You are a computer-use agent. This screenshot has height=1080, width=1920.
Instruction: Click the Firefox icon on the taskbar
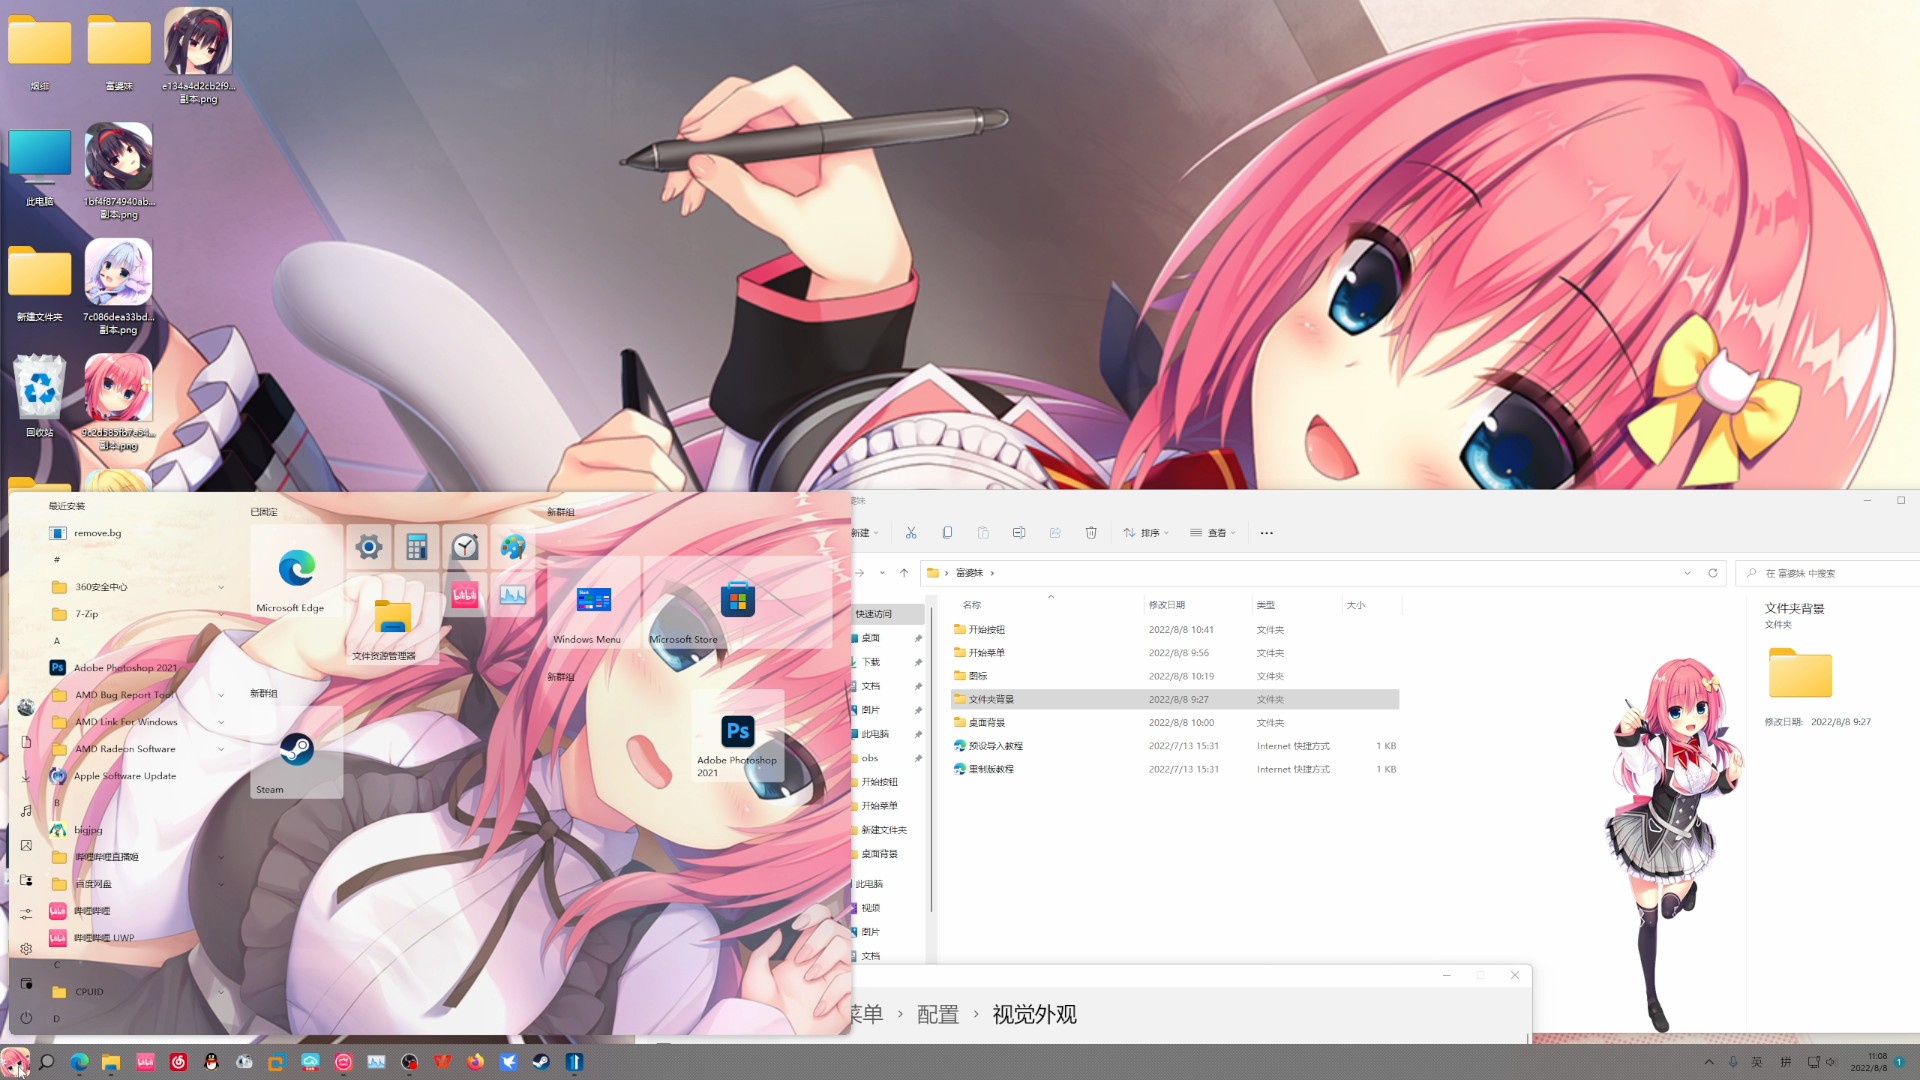pyautogui.click(x=475, y=1062)
